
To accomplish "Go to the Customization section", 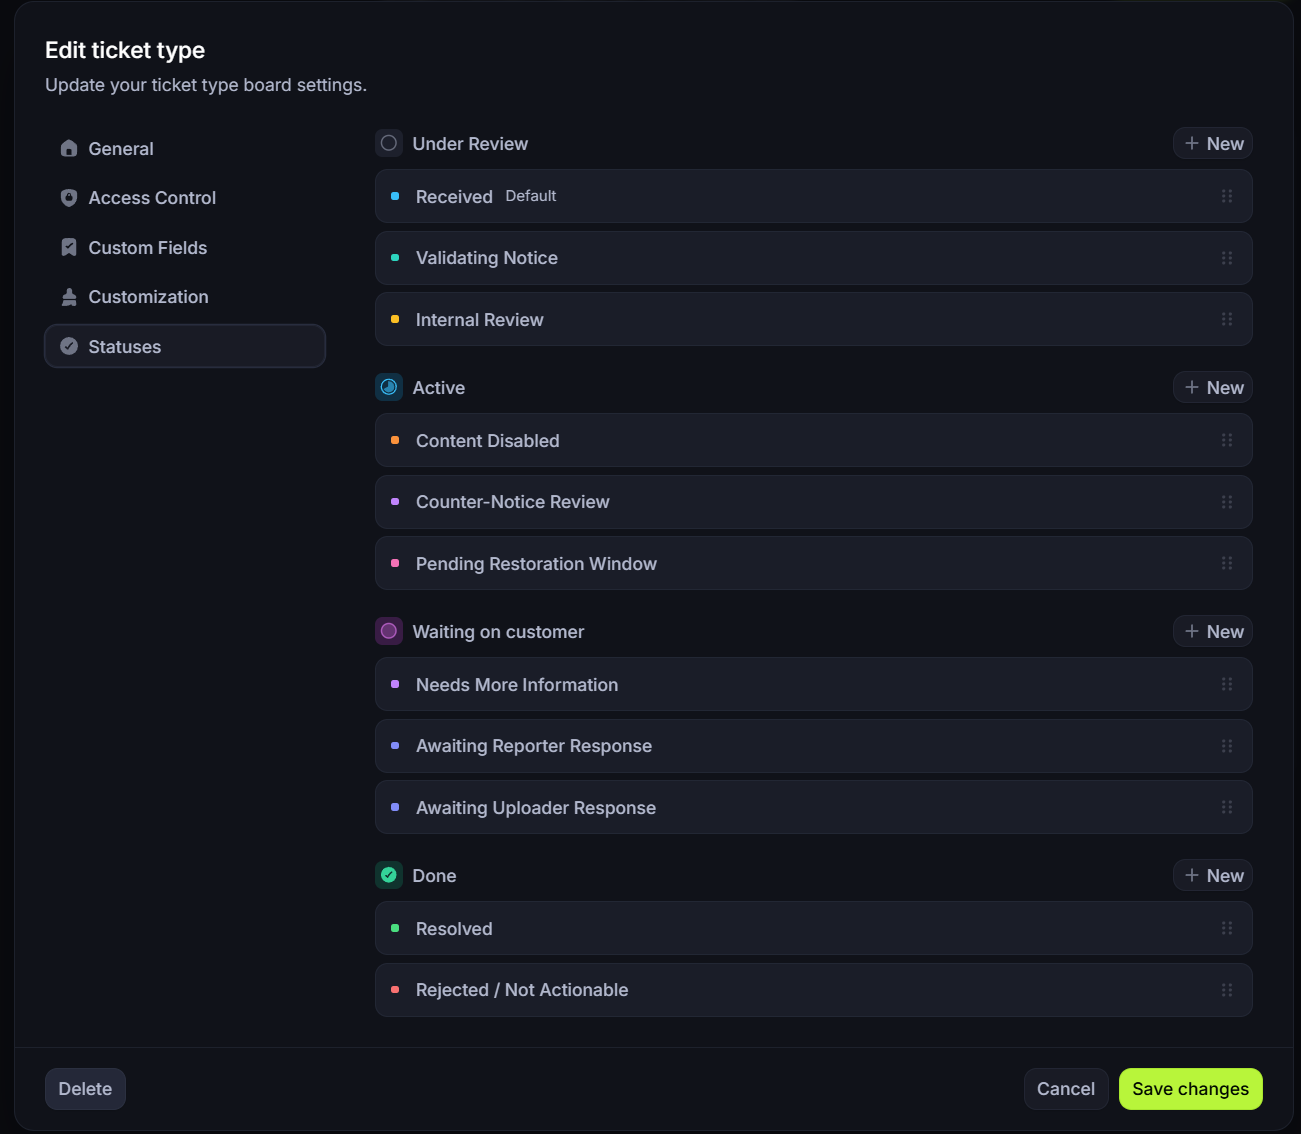I will click(x=185, y=297).
